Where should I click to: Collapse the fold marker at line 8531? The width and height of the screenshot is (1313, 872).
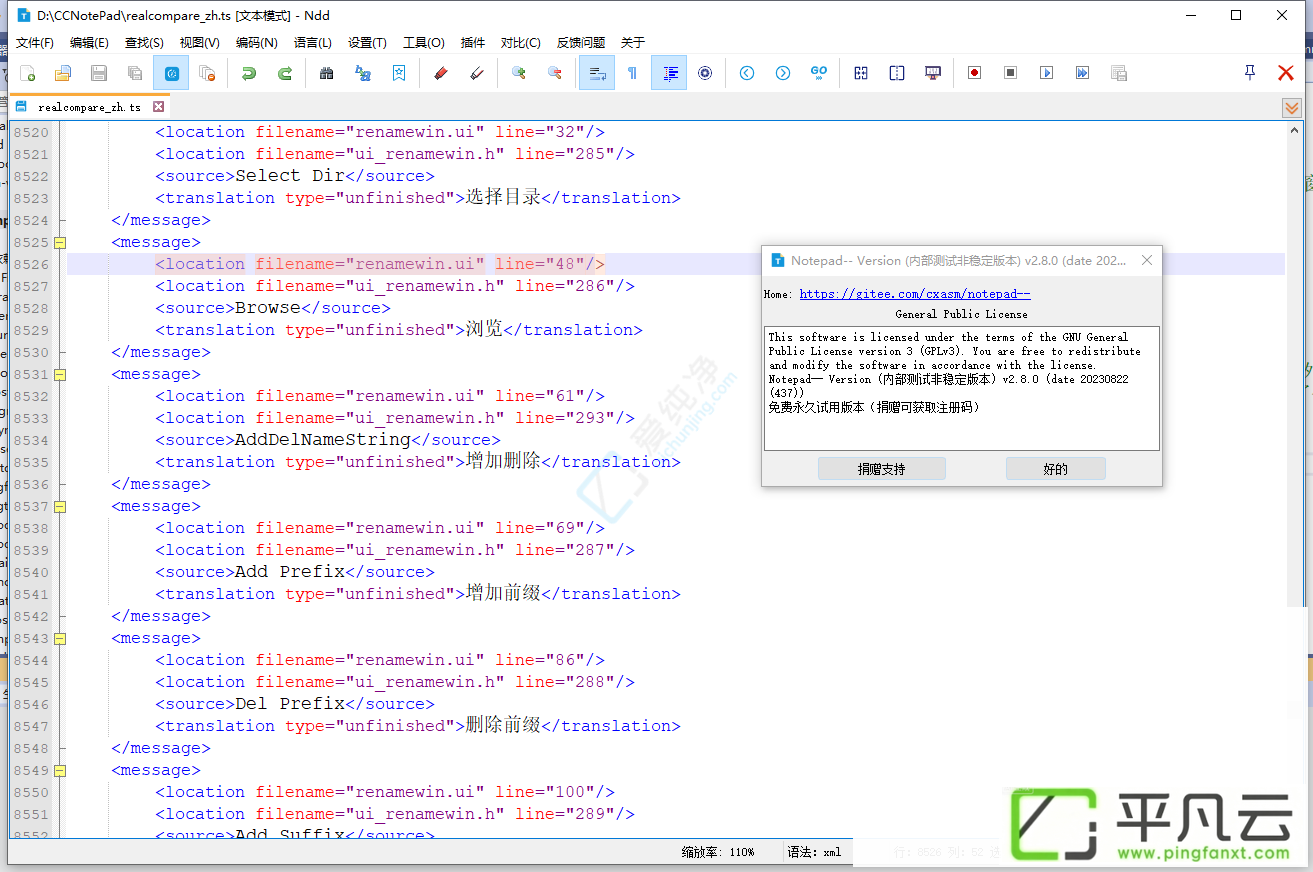tap(60, 374)
